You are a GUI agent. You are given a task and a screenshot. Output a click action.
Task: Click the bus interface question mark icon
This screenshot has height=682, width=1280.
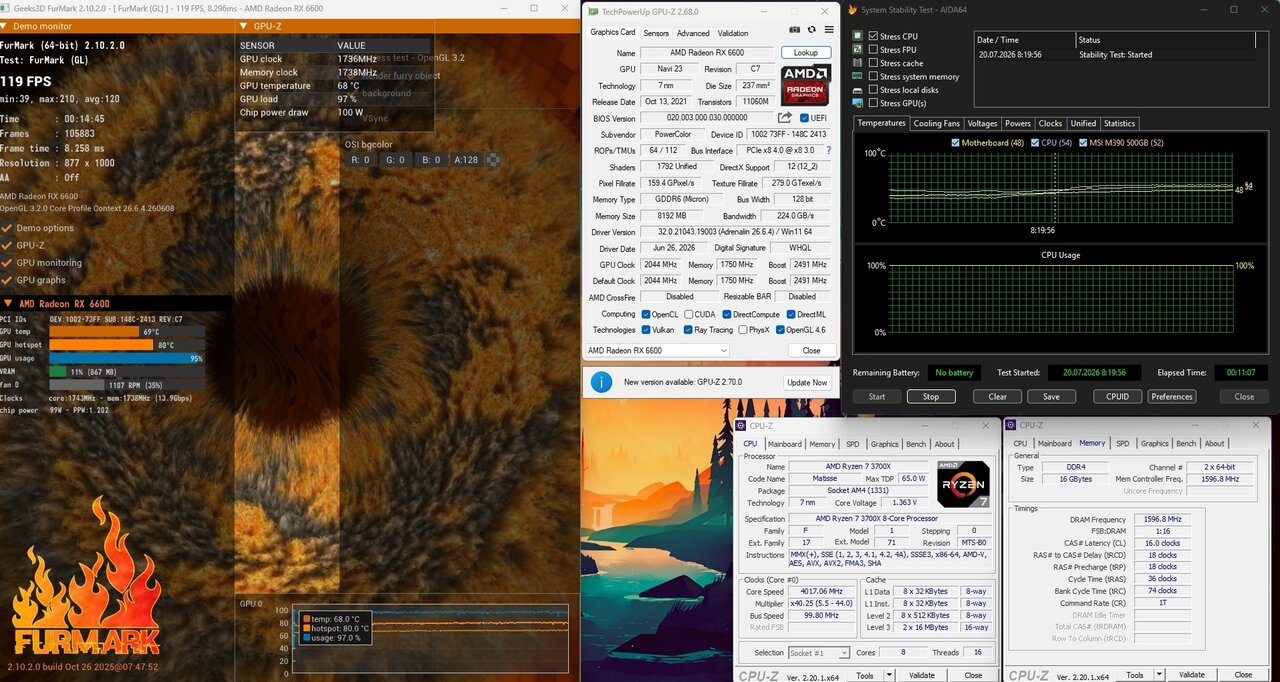[828, 150]
